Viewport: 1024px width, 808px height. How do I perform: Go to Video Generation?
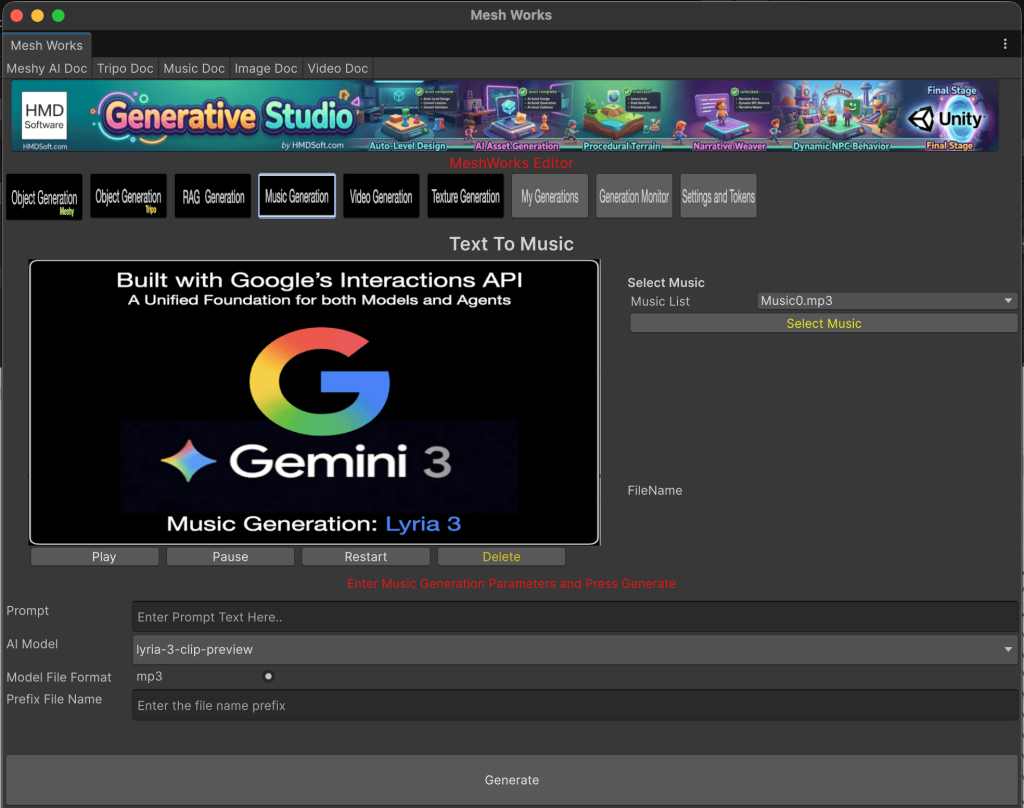click(x=381, y=197)
